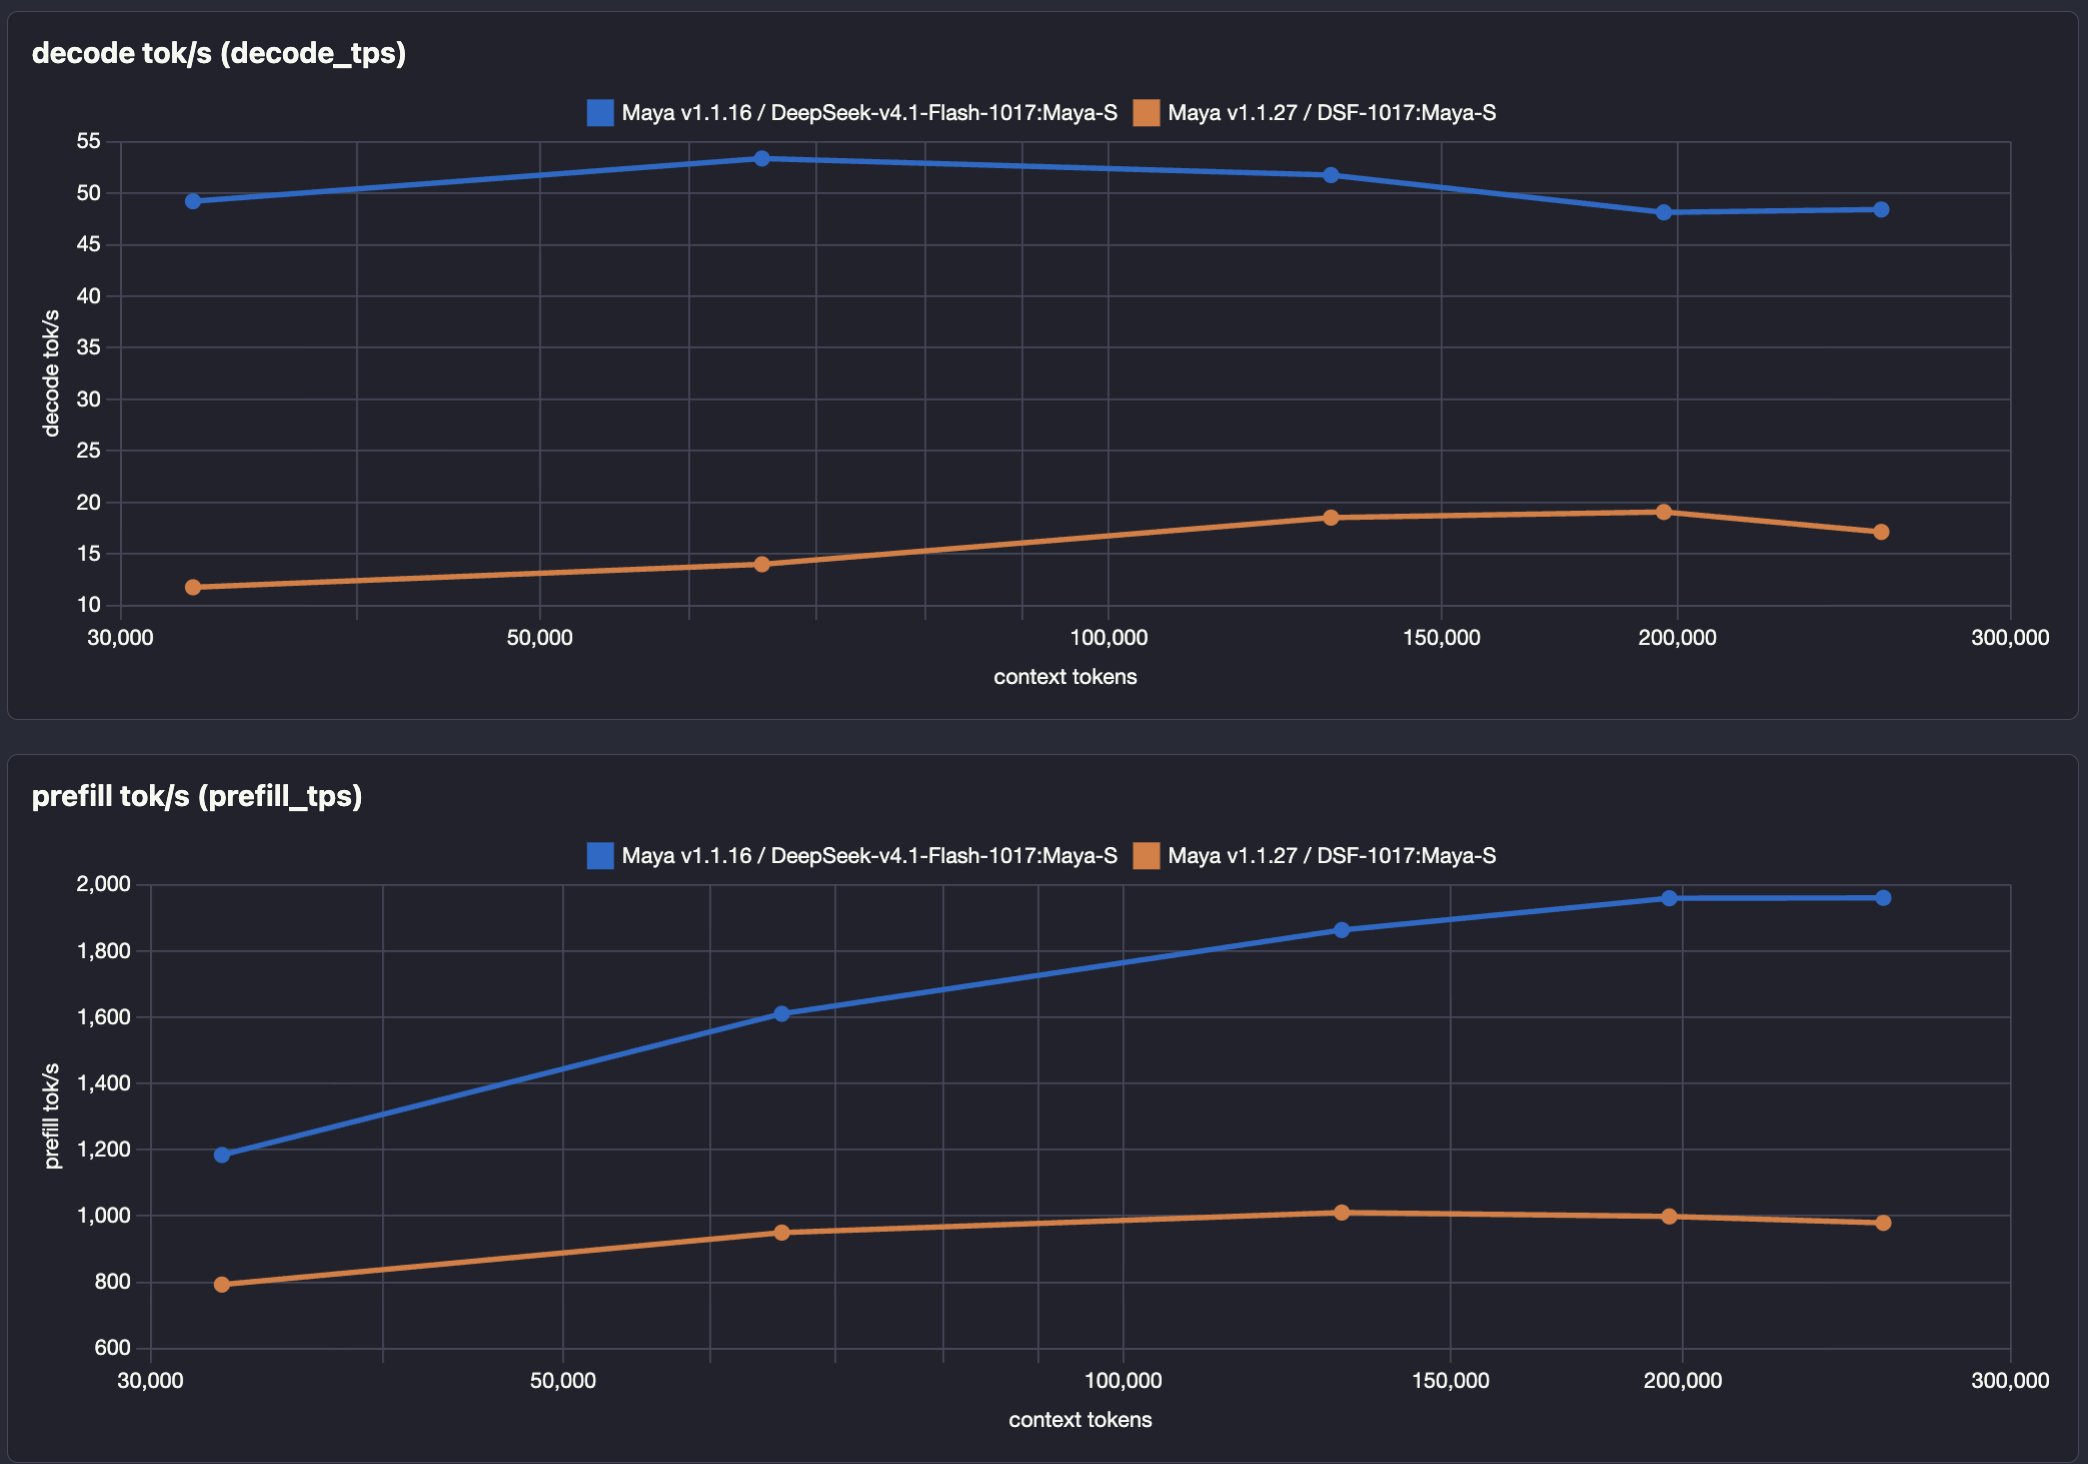This screenshot has width=2088, height=1464.
Task: Select the first blue decode data point
Action: click(x=193, y=202)
